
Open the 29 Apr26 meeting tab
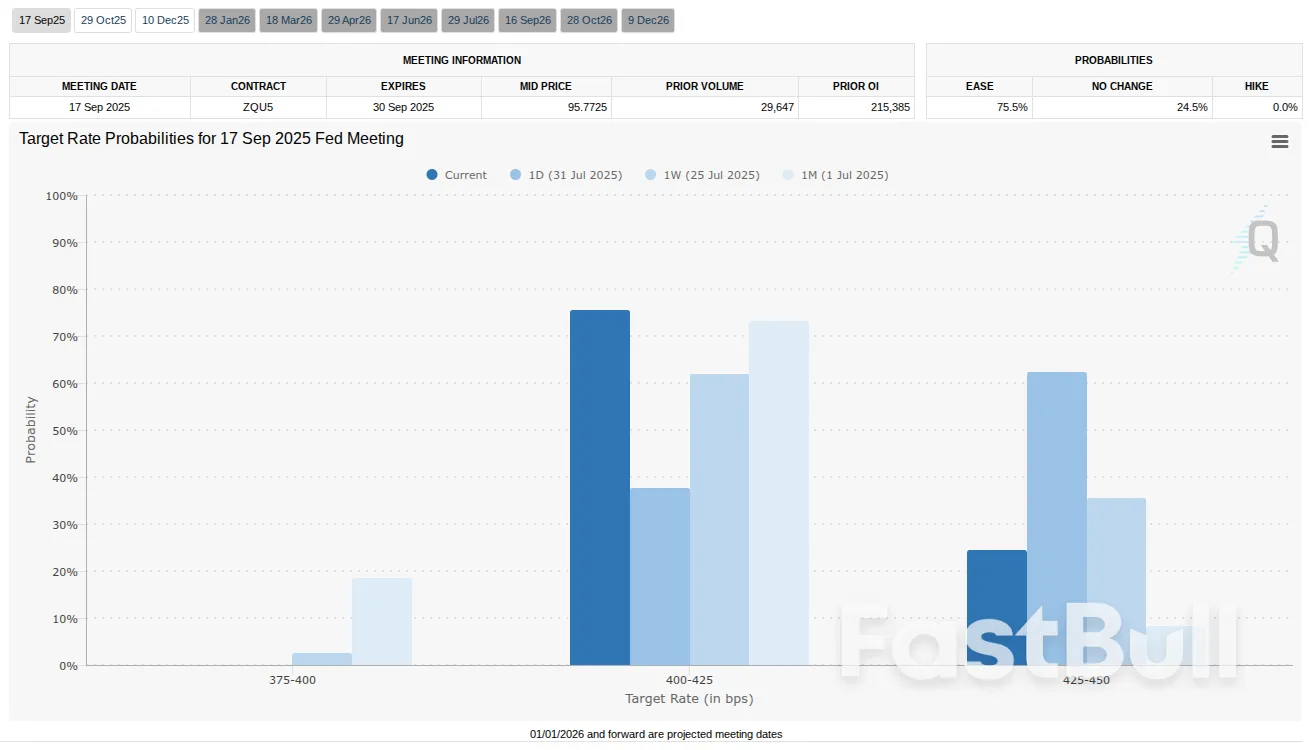coord(349,20)
